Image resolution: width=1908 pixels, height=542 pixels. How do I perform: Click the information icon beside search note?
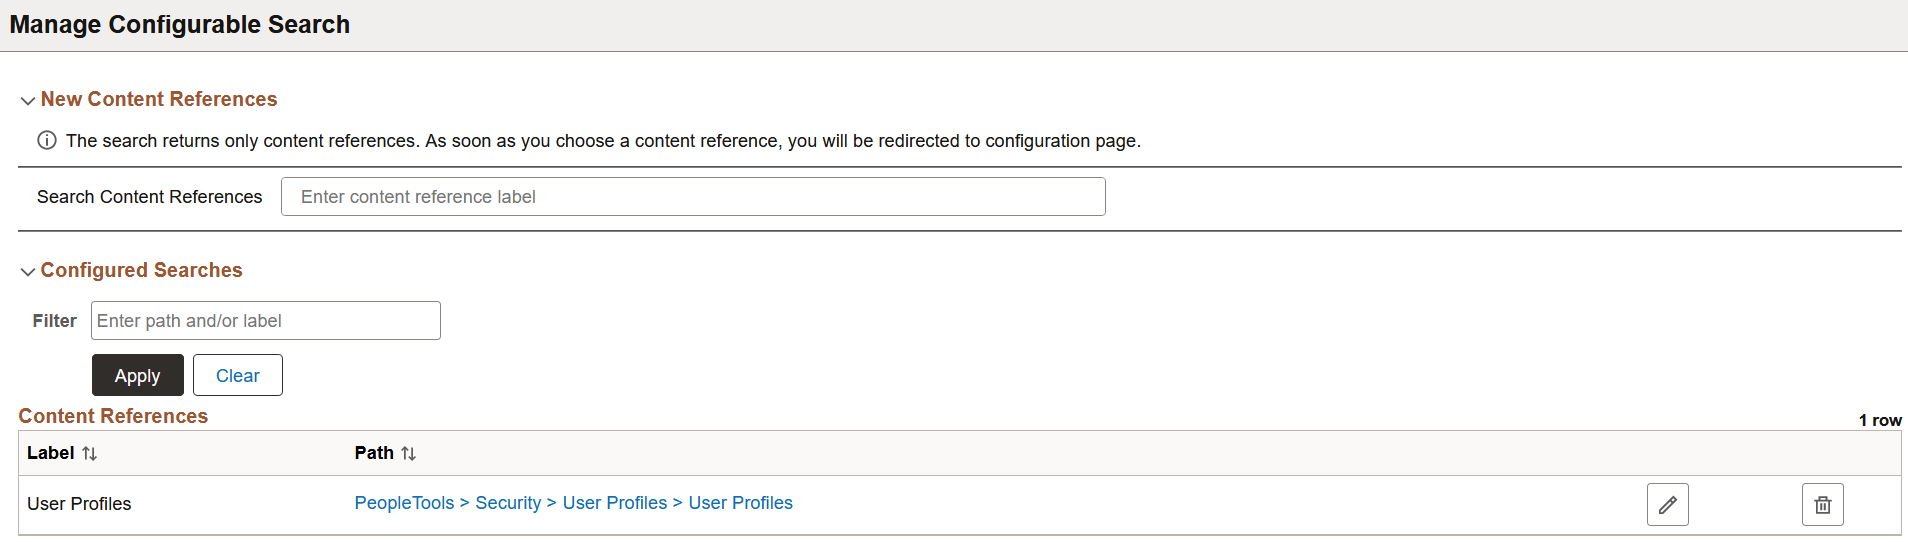47,140
